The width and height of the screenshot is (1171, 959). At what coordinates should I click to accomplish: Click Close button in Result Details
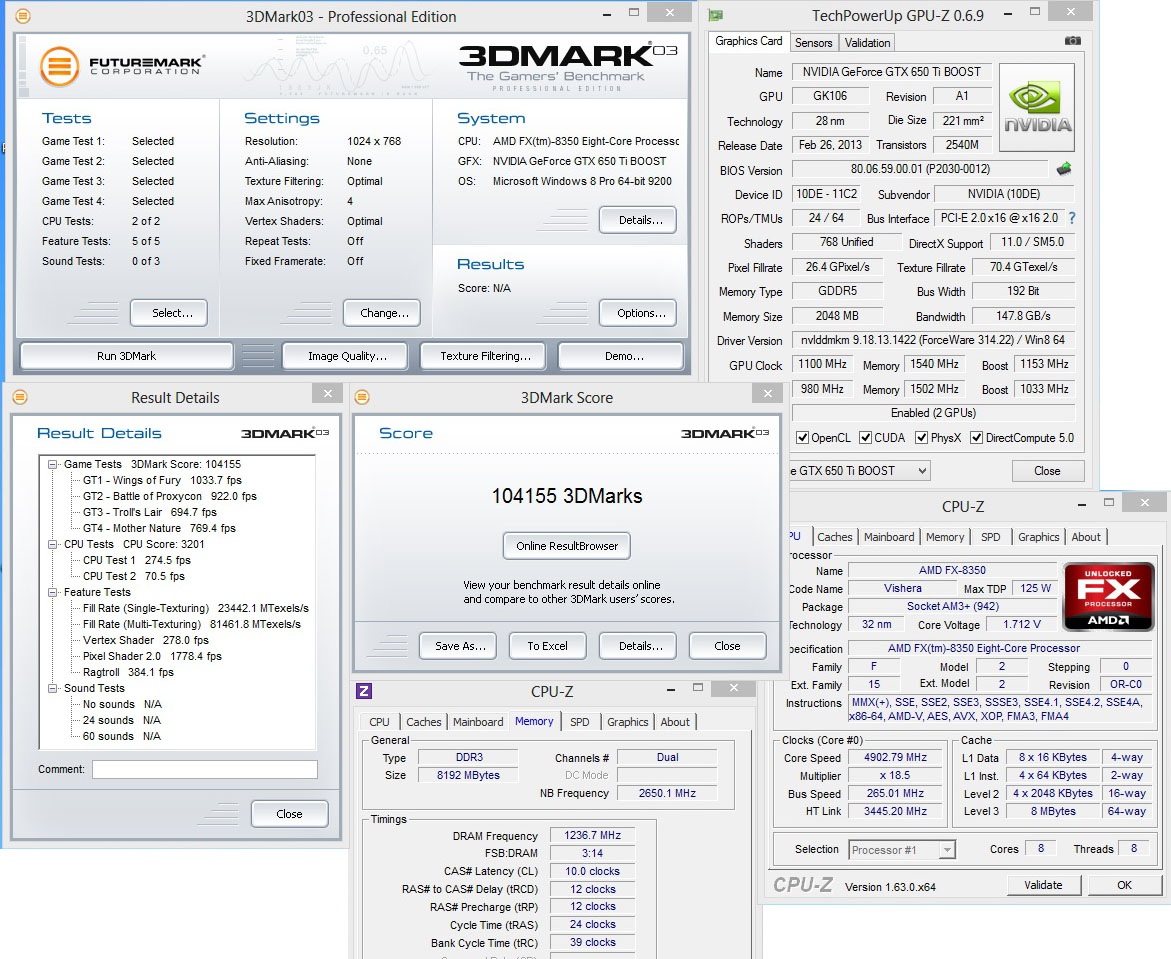pos(290,814)
